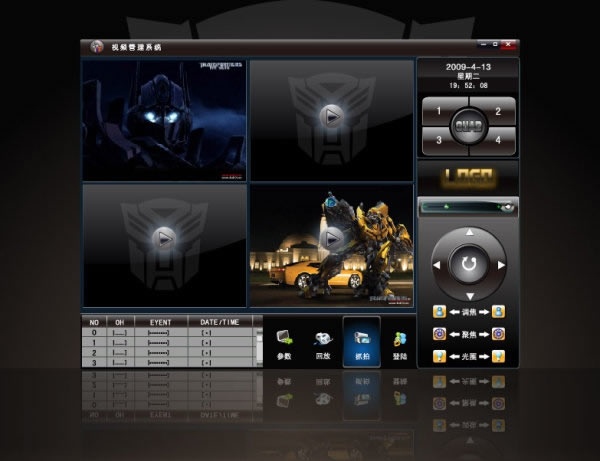
Task: Click the application icon in title bar
Action: pyautogui.click(x=97, y=47)
